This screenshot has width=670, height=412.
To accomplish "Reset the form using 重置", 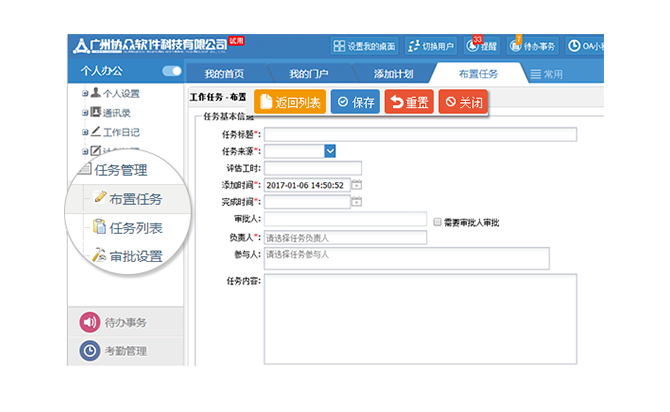I will click(x=409, y=102).
